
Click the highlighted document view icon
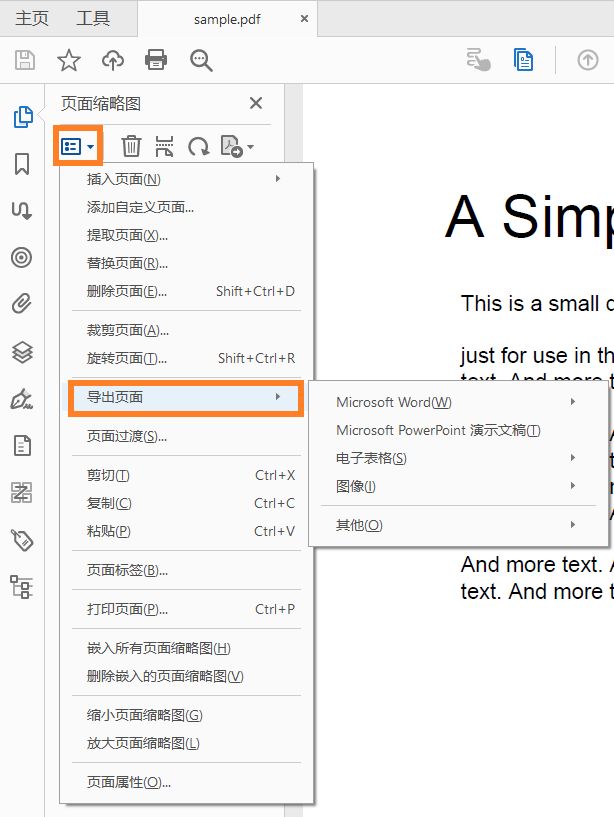coord(523,59)
